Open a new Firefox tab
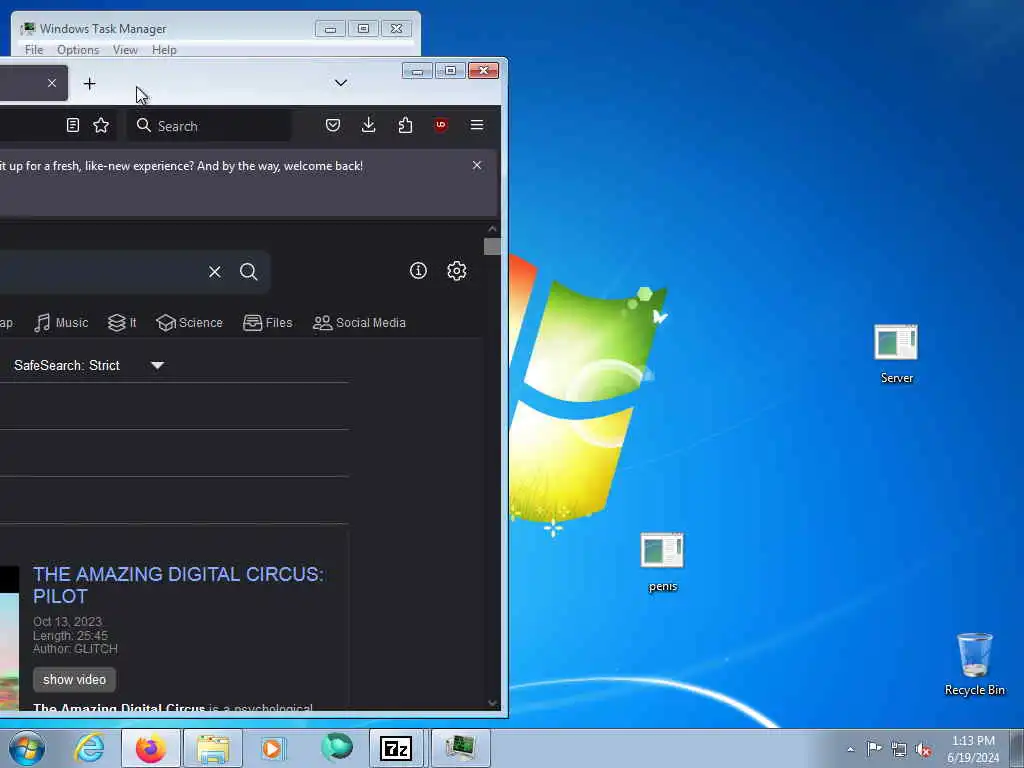This screenshot has height=768, width=1024. pos(89,84)
